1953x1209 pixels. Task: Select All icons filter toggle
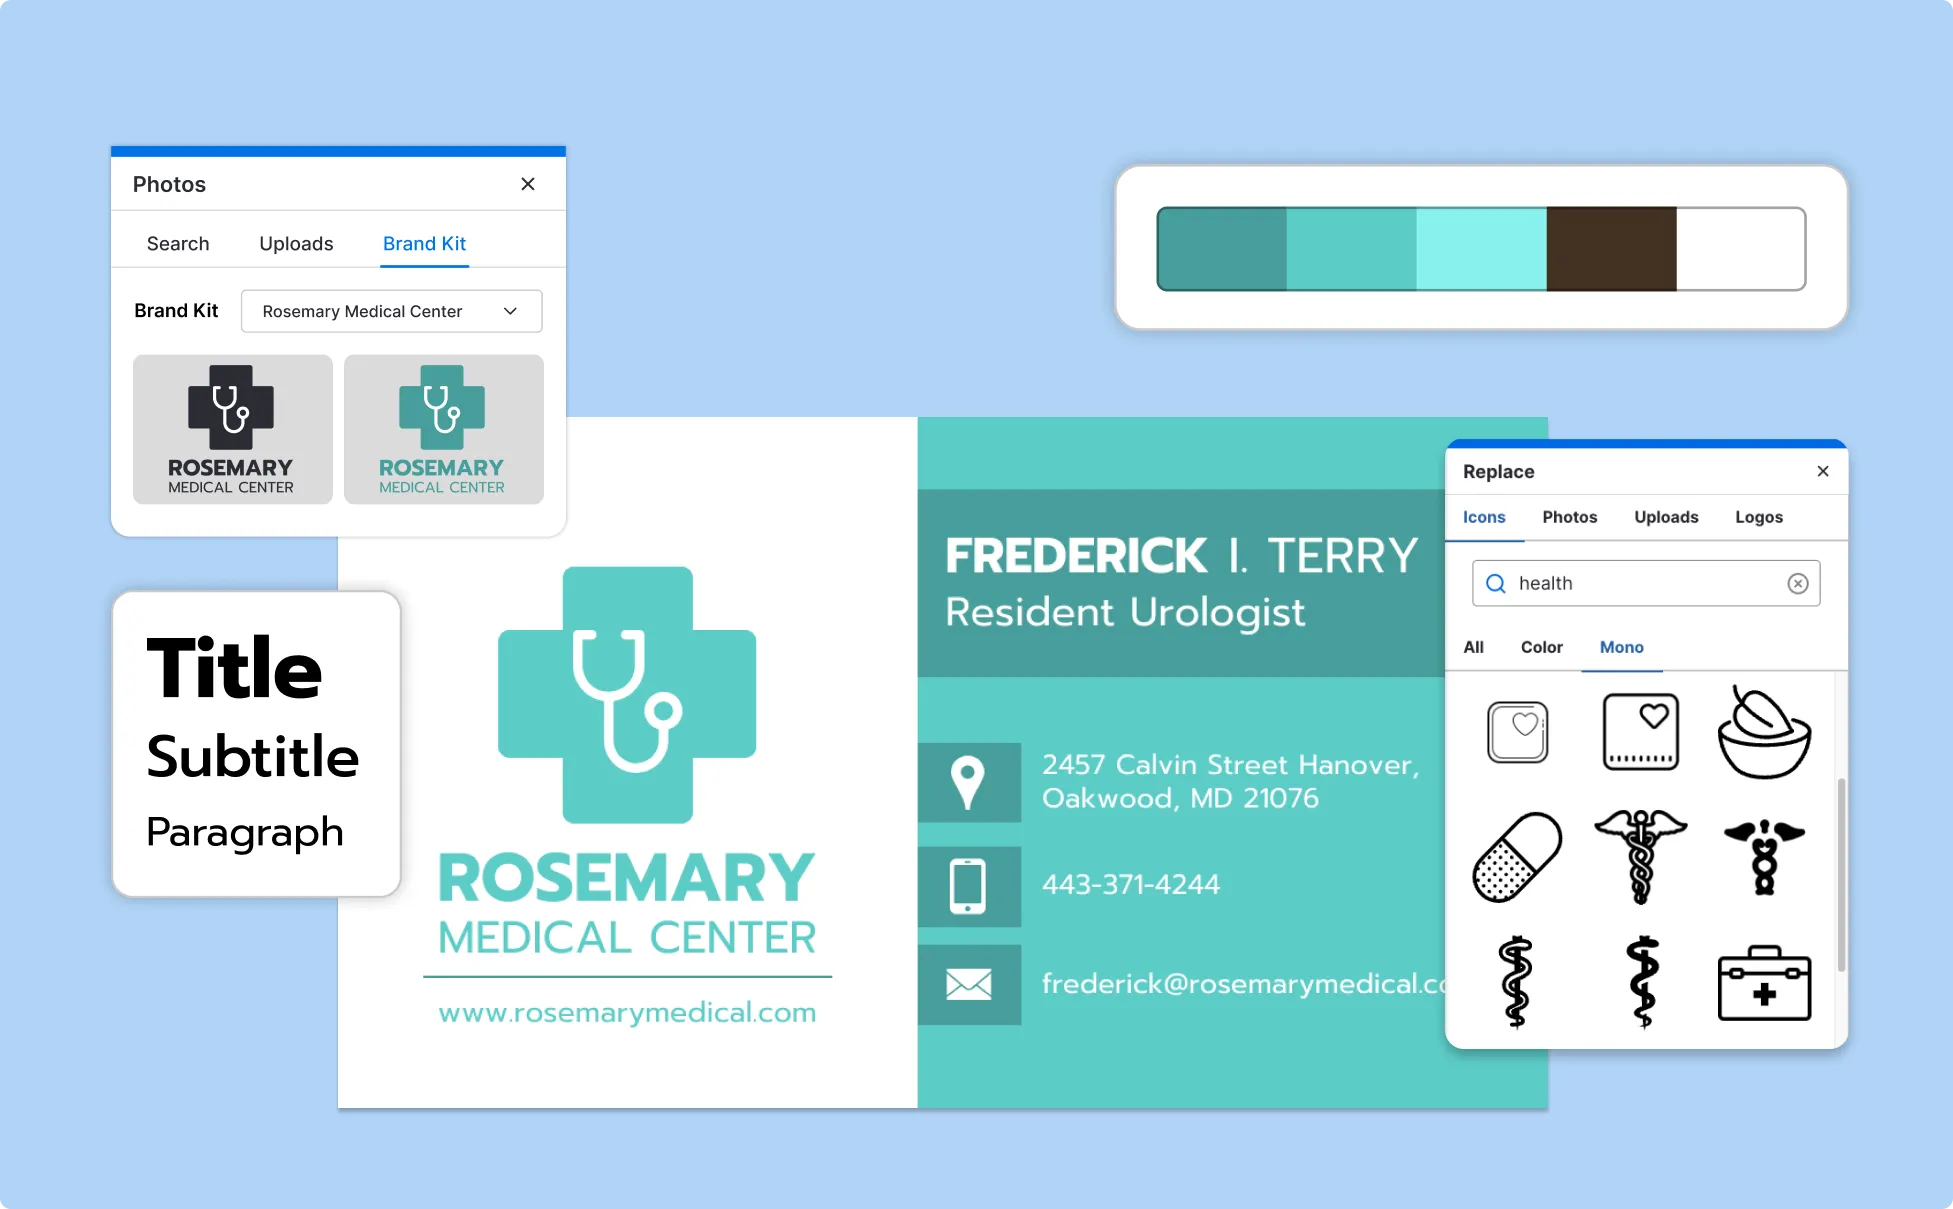1475,646
